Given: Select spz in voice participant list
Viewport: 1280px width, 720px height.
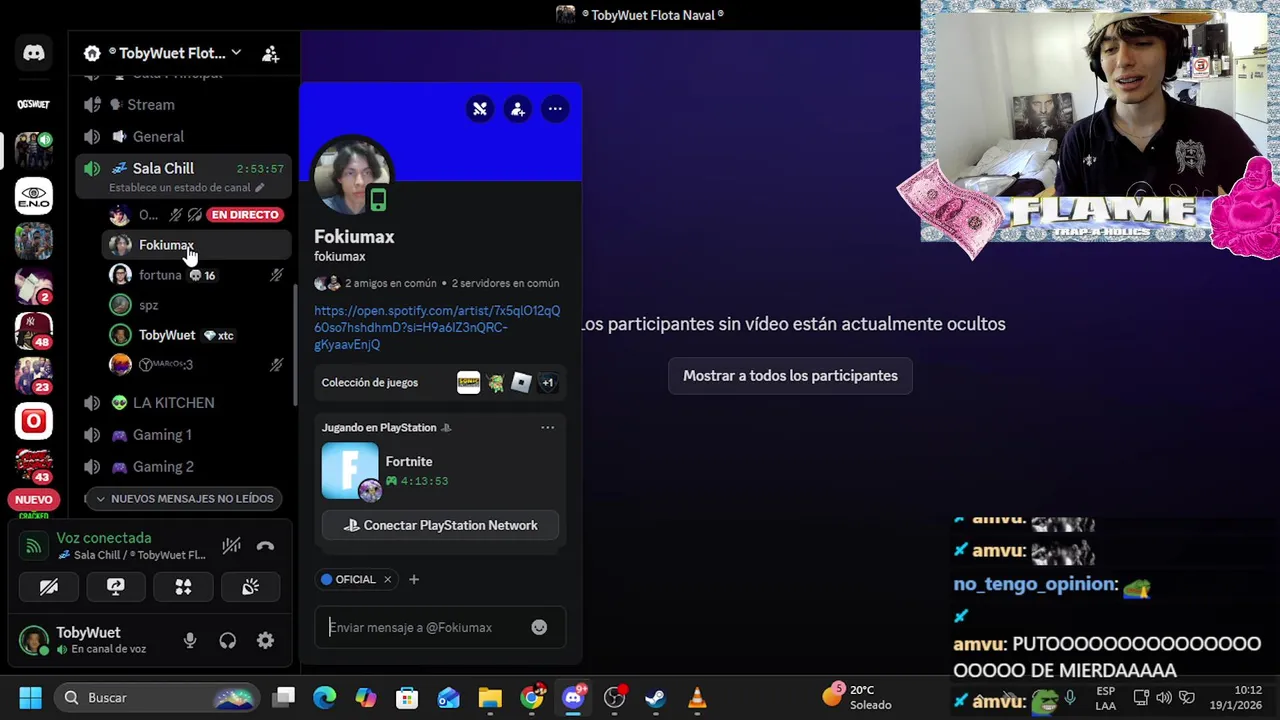Looking at the screenshot, I should tap(197, 305).
